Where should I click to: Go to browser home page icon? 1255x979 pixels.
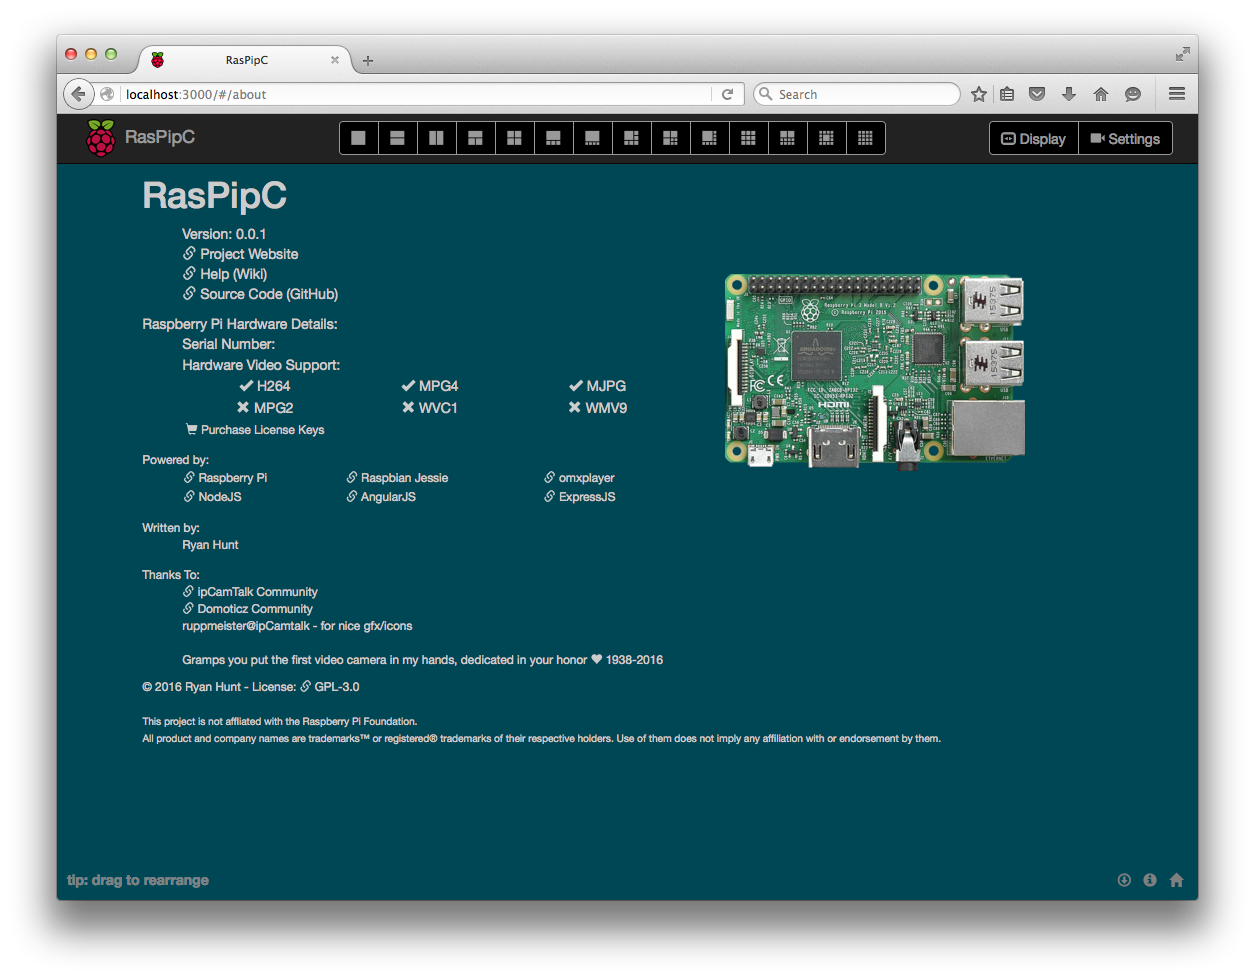pos(1101,94)
